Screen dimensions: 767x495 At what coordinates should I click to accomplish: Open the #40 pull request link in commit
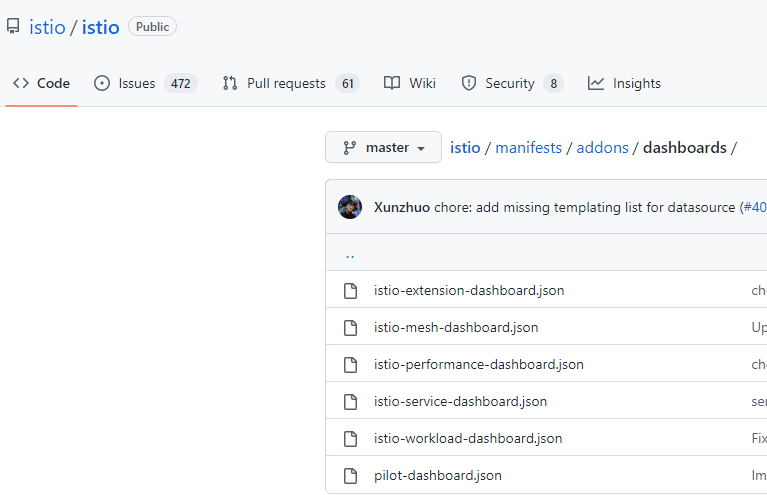[x=755, y=207]
